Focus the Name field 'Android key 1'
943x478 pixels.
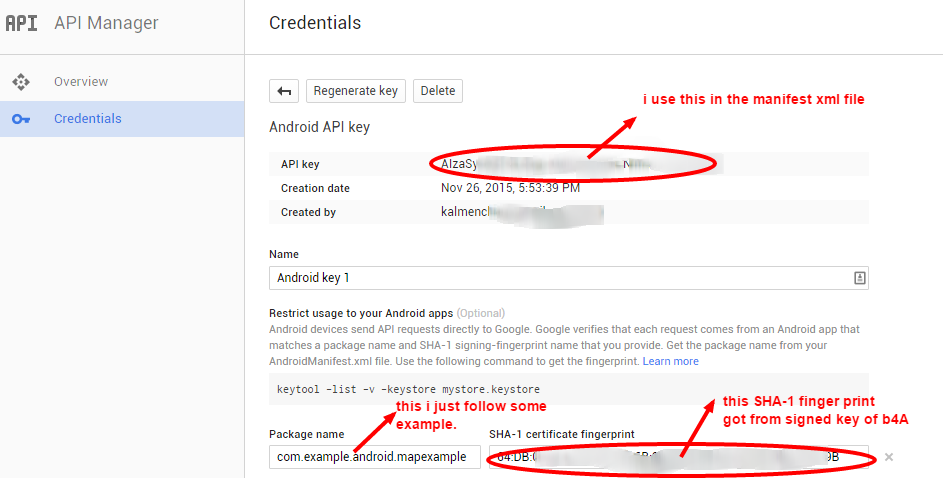560,278
